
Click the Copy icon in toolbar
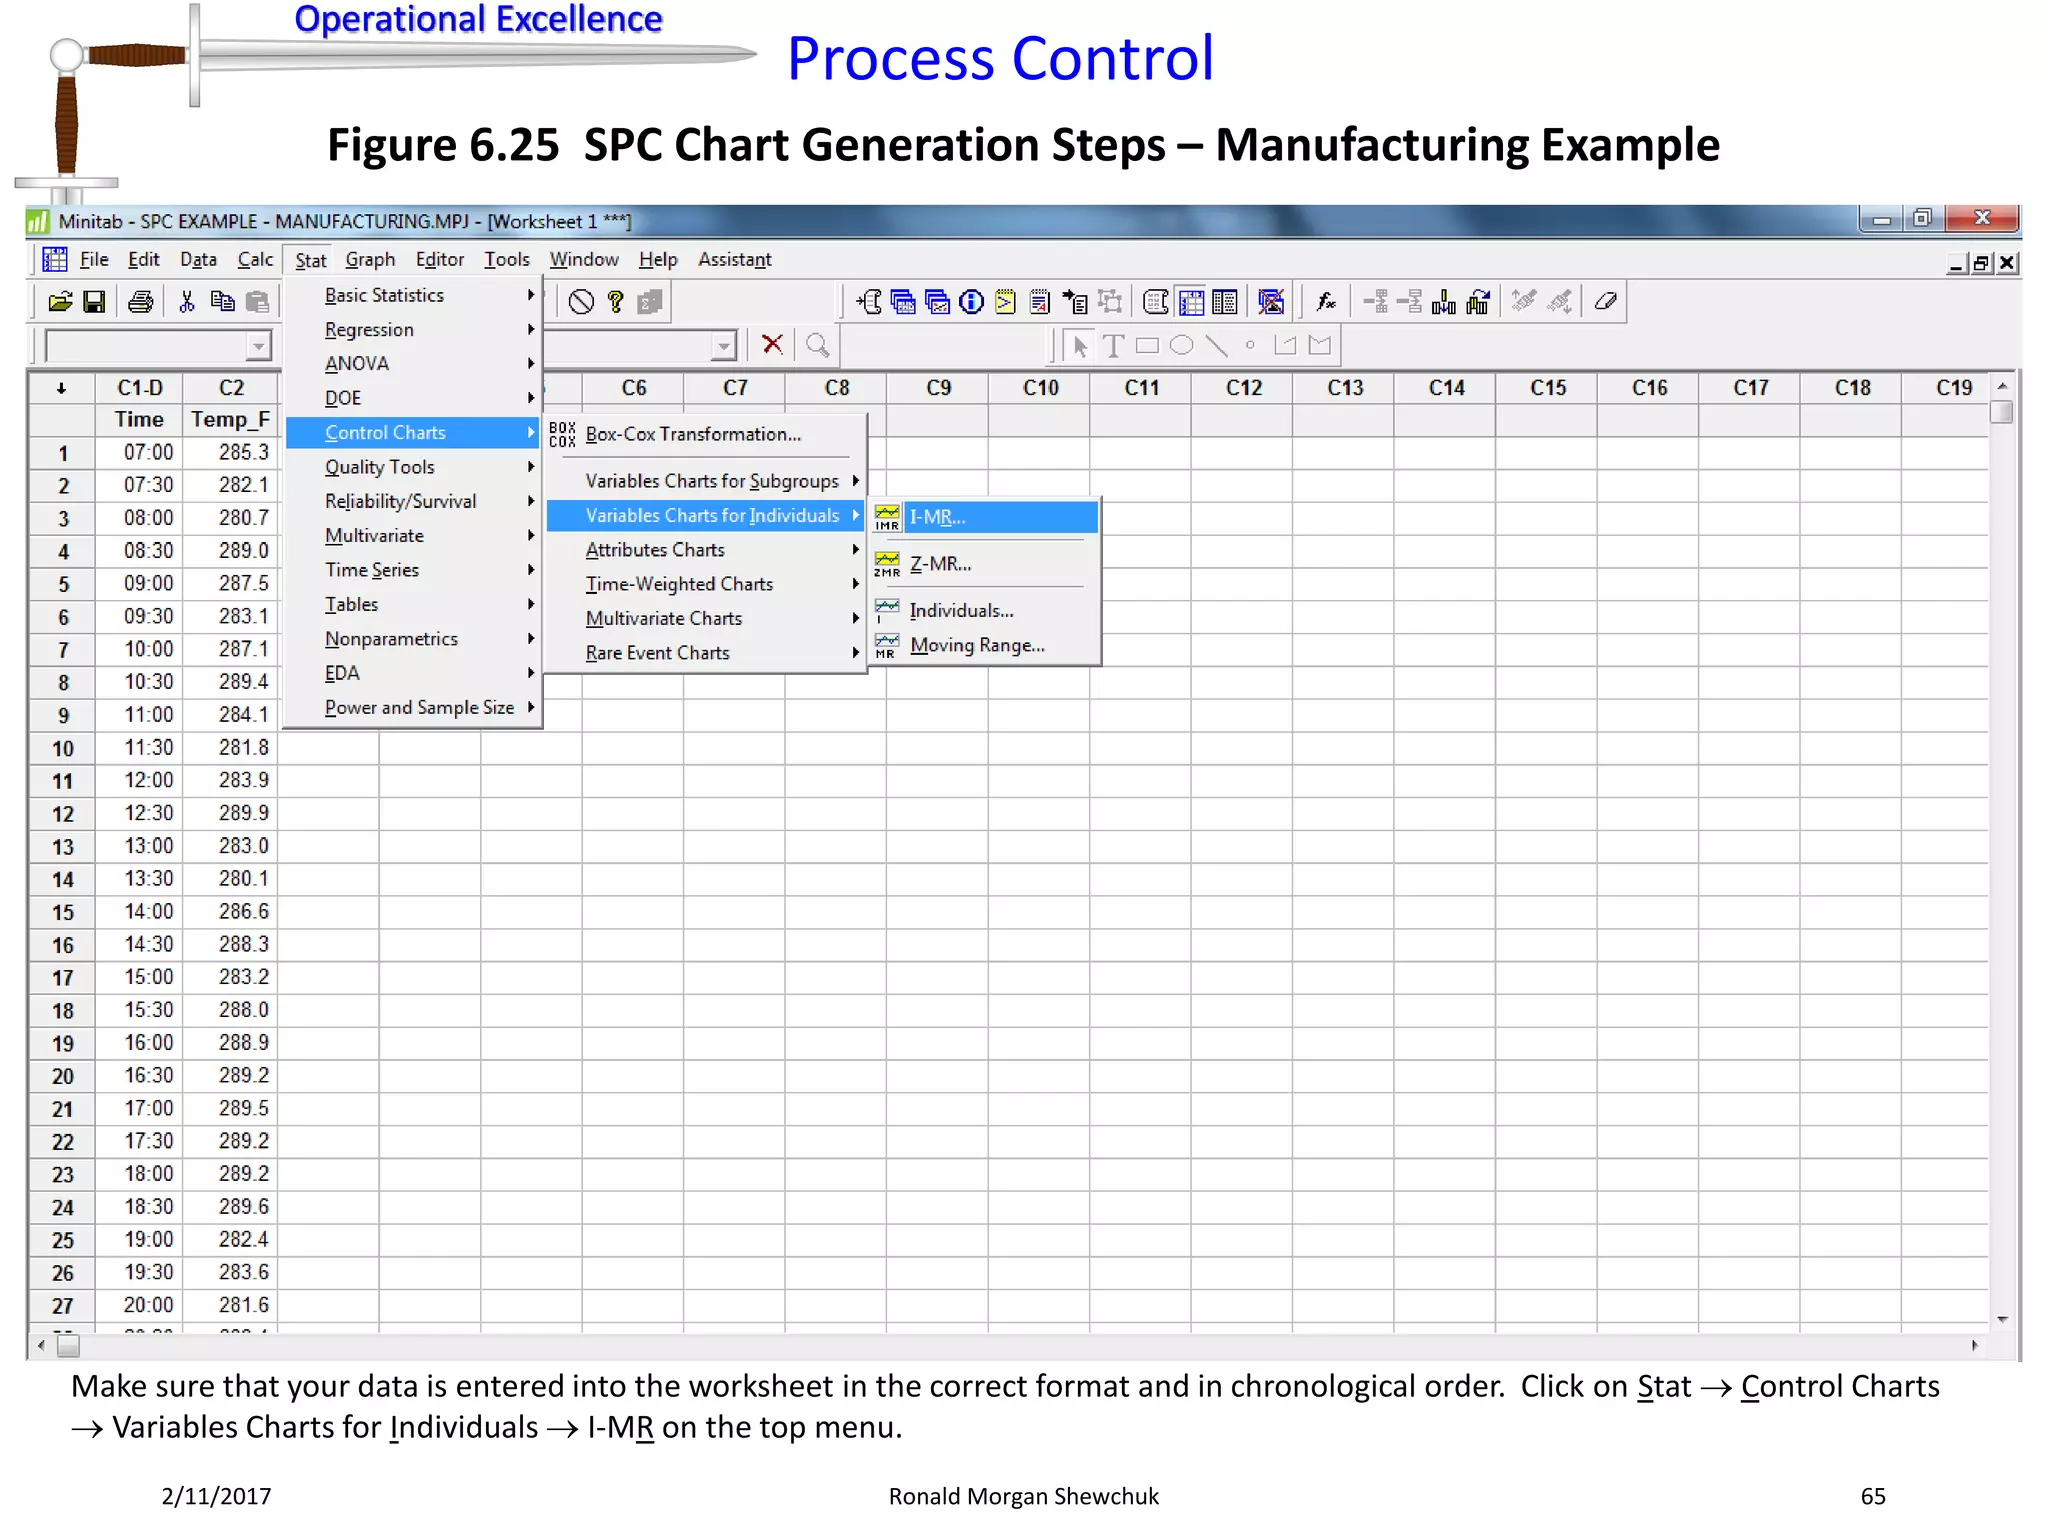coord(222,302)
